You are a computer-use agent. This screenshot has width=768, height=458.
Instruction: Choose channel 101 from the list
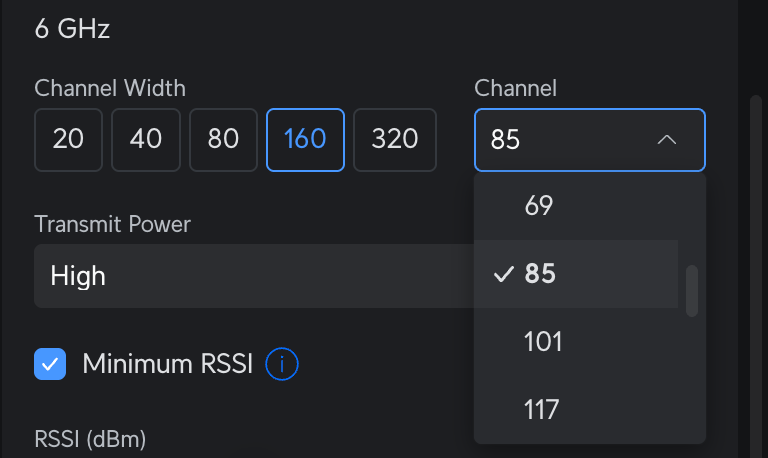[543, 342]
